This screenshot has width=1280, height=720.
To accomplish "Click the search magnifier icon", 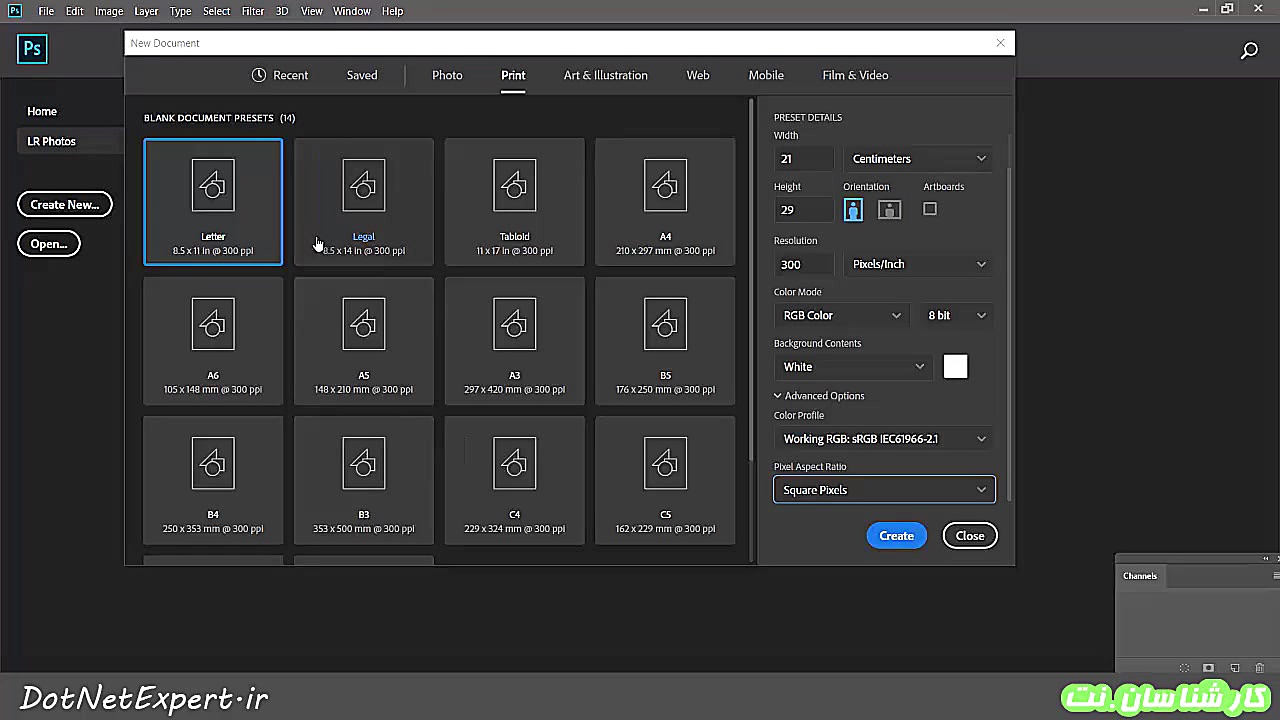I will coord(1249,50).
